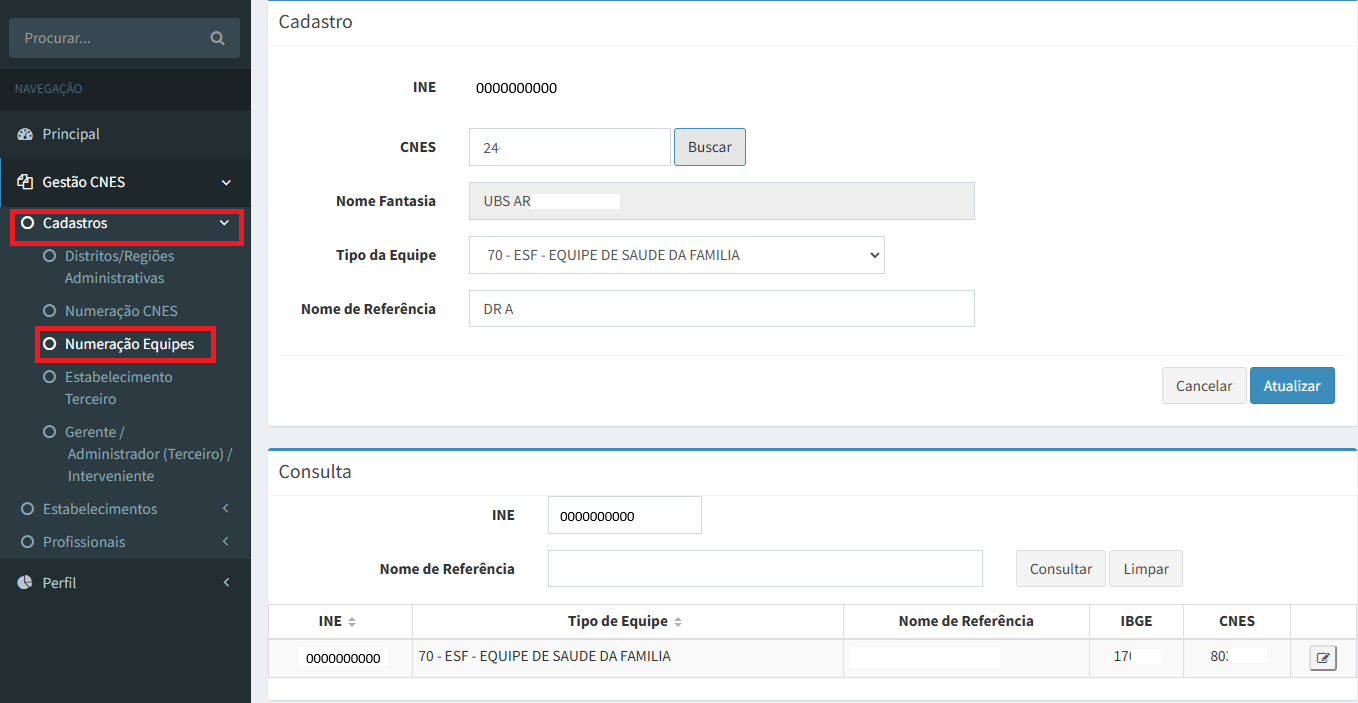Focus the Nome de Referência search field

[x=765, y=569]
